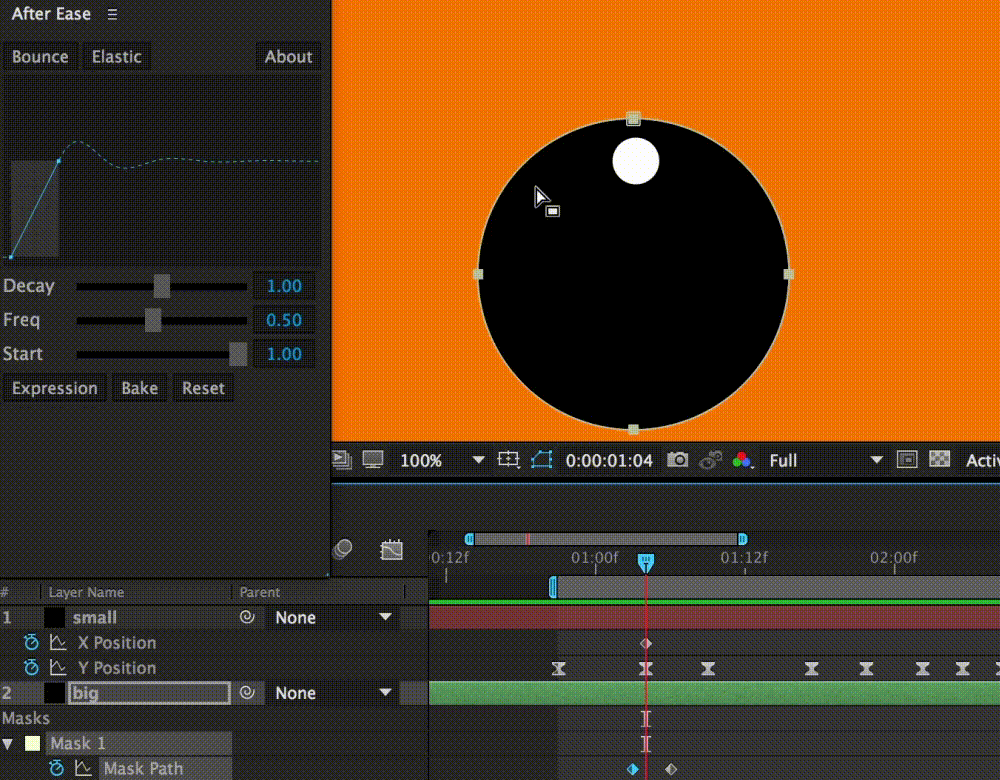The image size is (1000, 780).
Task: Click the Always Preview This View icon
Action: (x=342, y=460)
